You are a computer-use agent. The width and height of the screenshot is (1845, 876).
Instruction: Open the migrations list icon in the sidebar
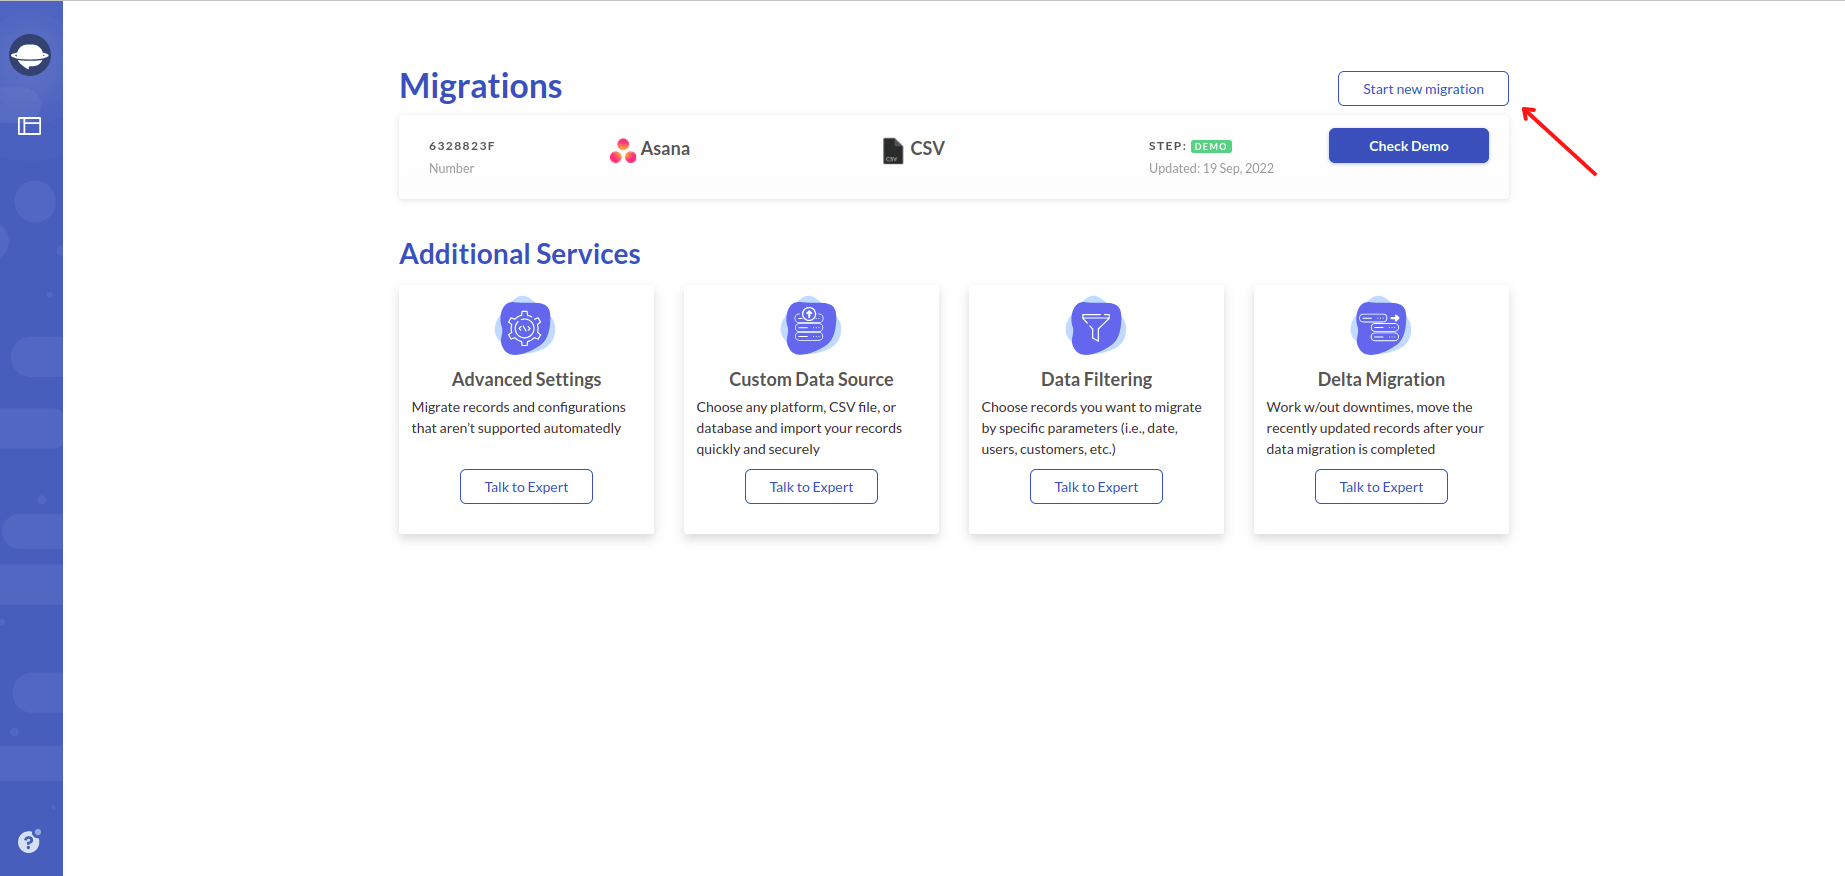[30, 126]
